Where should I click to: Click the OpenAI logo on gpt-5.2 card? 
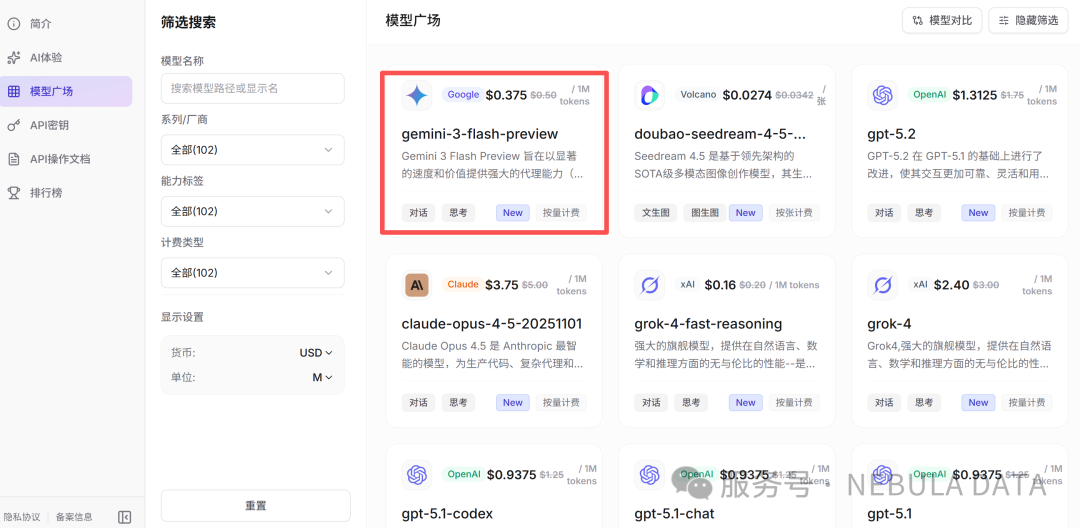point(882,95)
